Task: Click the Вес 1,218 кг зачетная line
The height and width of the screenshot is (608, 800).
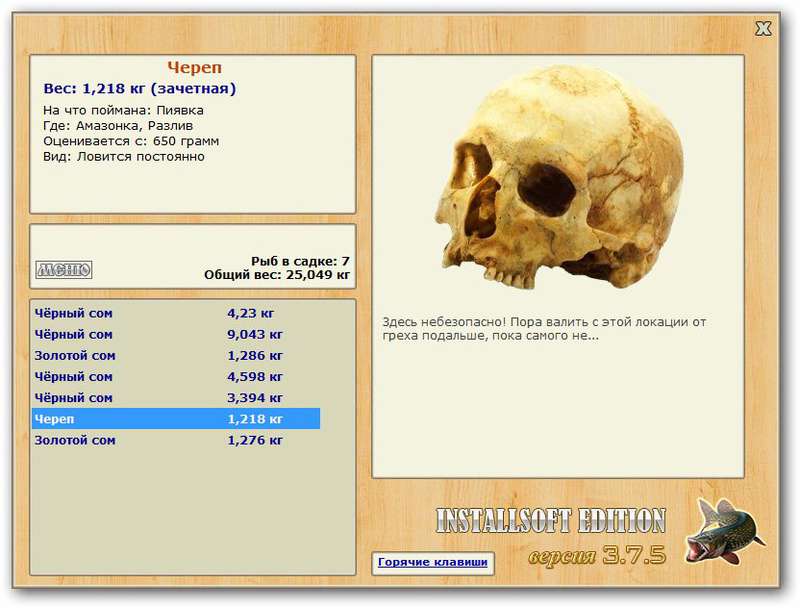Action: pos(140,89)
